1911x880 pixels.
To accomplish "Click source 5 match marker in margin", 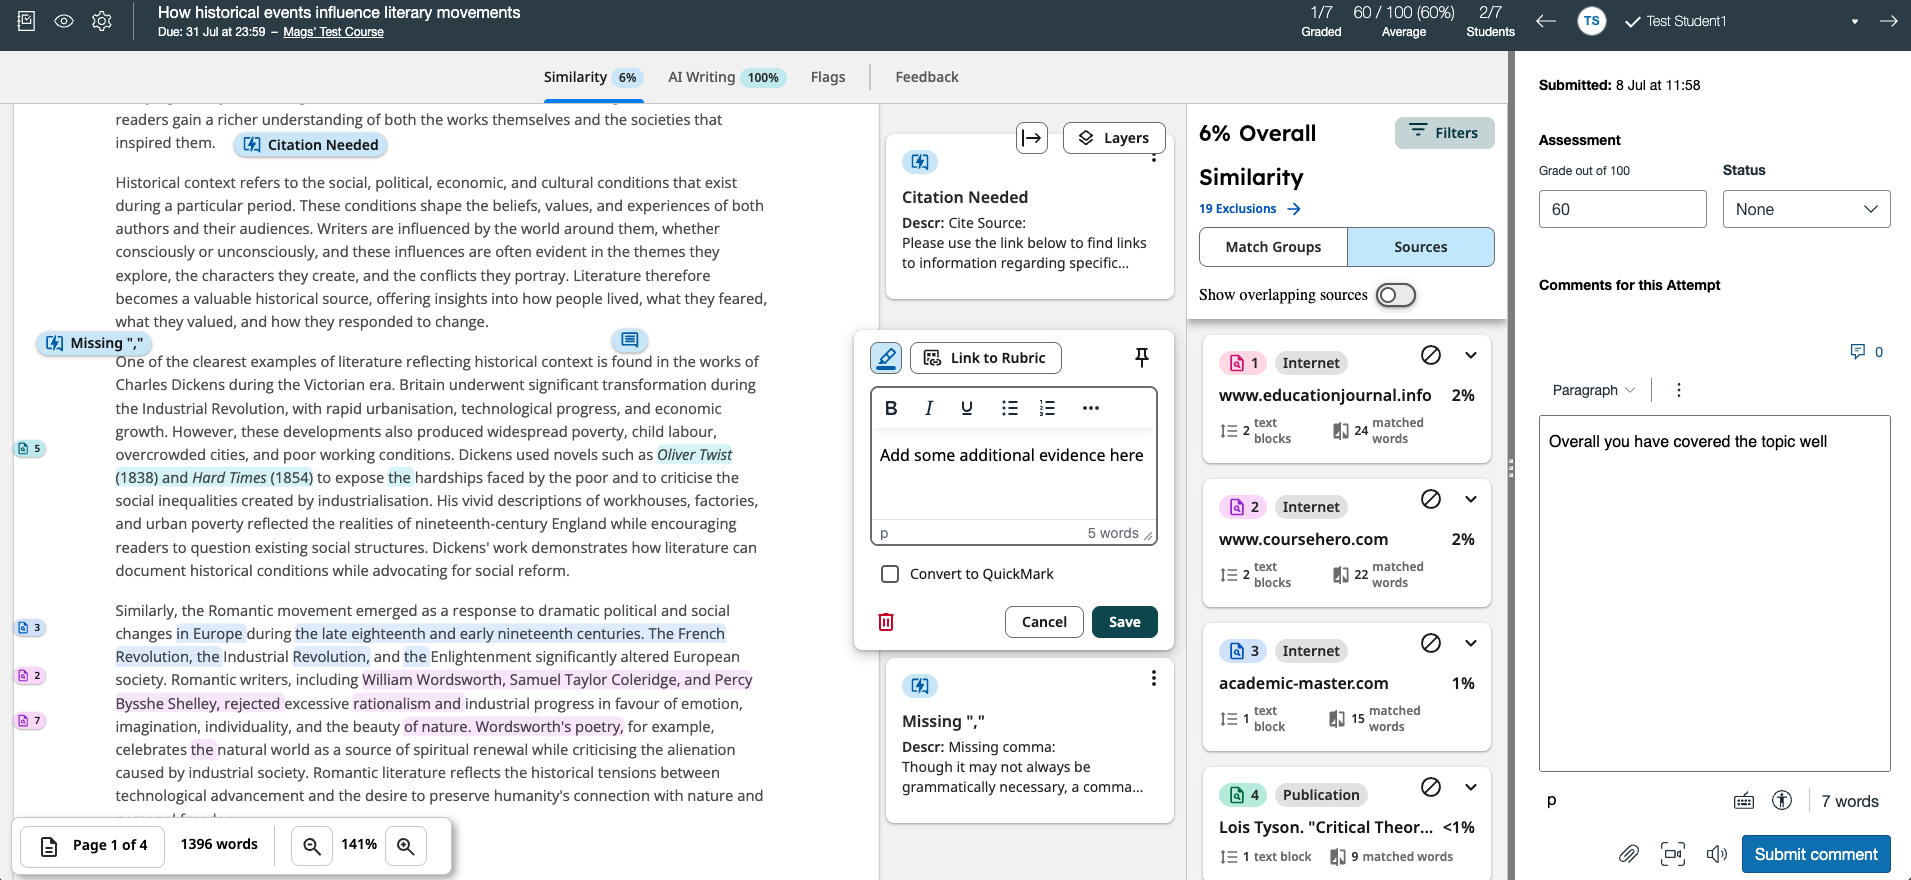I will [30, 449].
